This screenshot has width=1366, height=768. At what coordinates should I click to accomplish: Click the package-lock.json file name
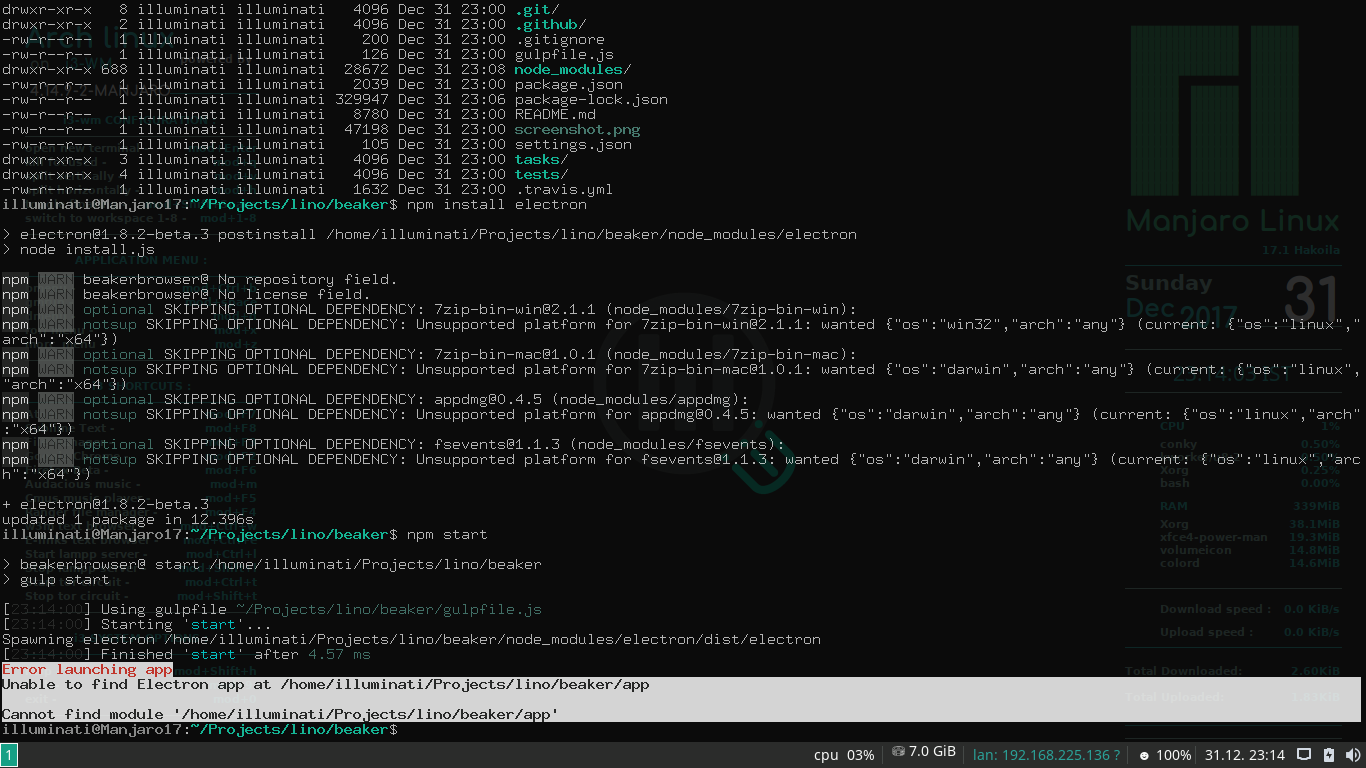591,99
